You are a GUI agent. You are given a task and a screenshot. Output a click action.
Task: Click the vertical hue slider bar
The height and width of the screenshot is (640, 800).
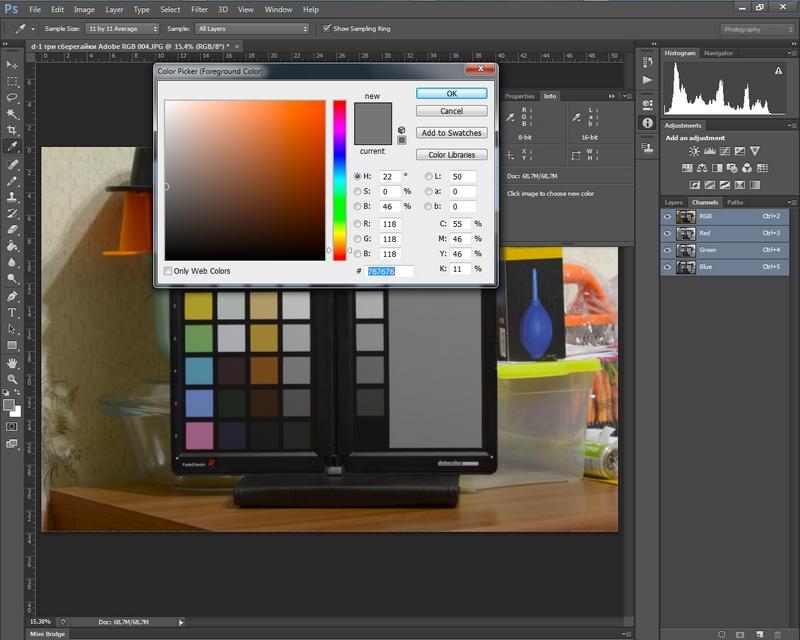point(339,180)
